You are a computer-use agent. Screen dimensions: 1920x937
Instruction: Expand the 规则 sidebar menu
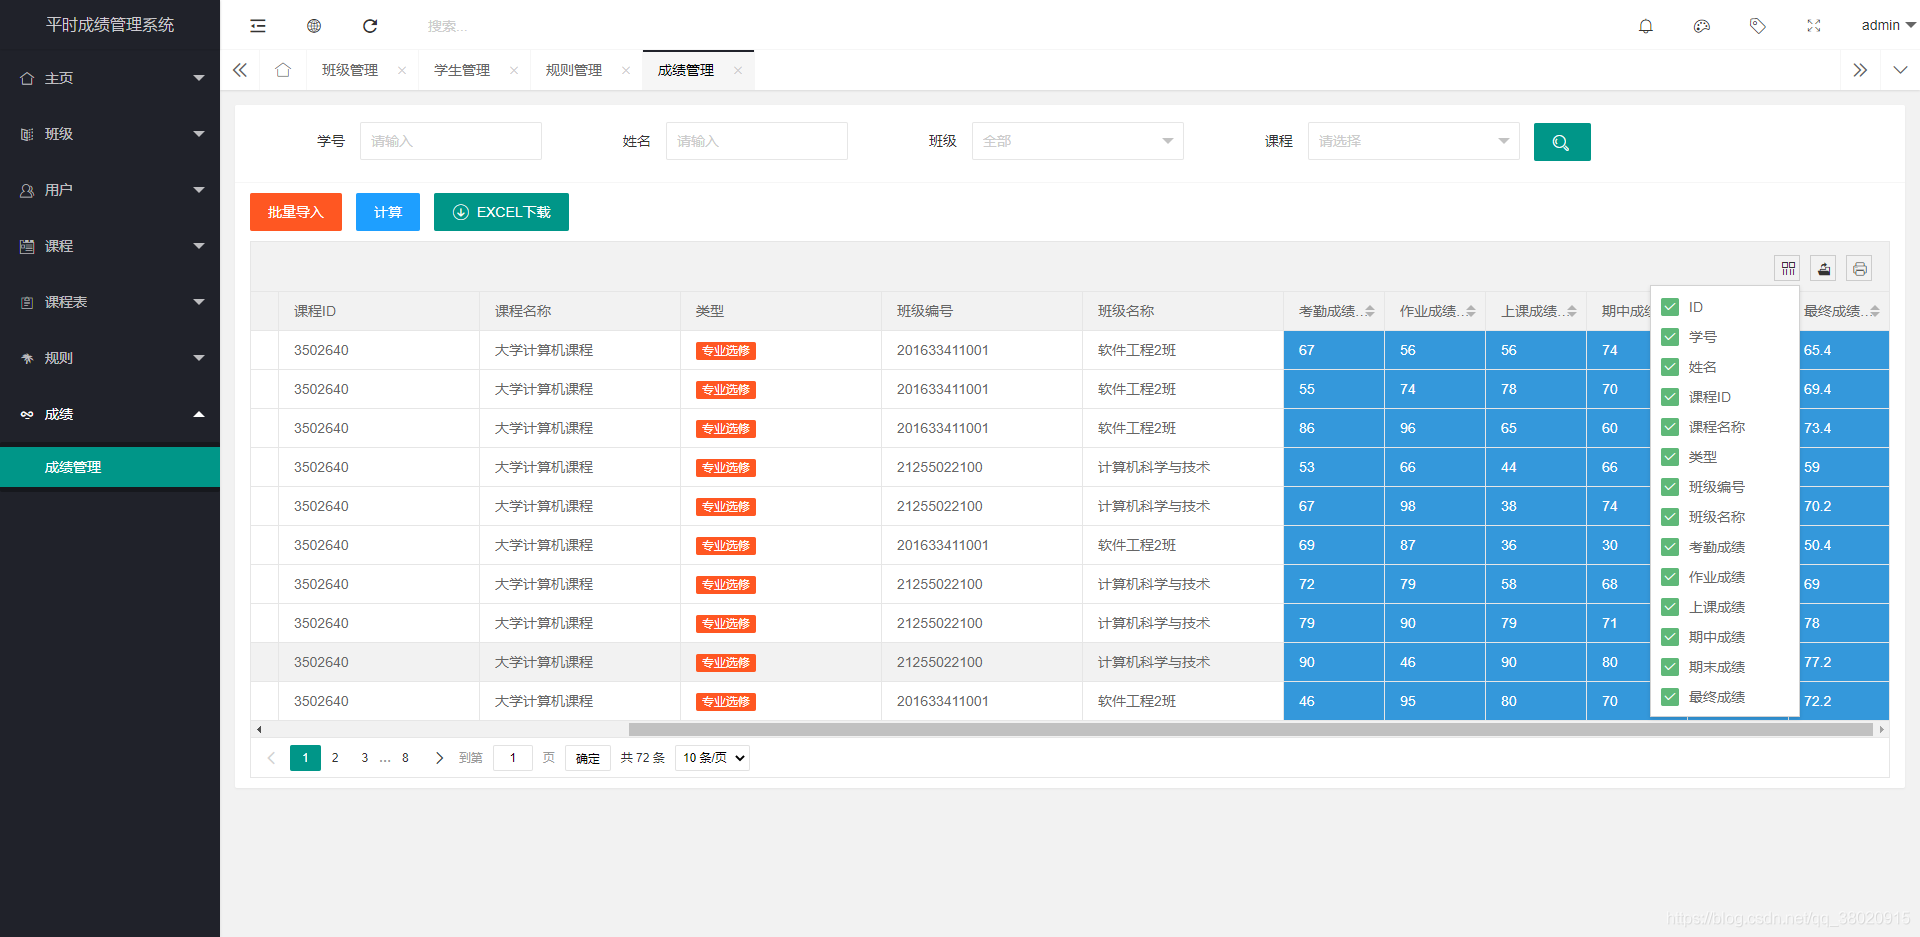(110, 358)
